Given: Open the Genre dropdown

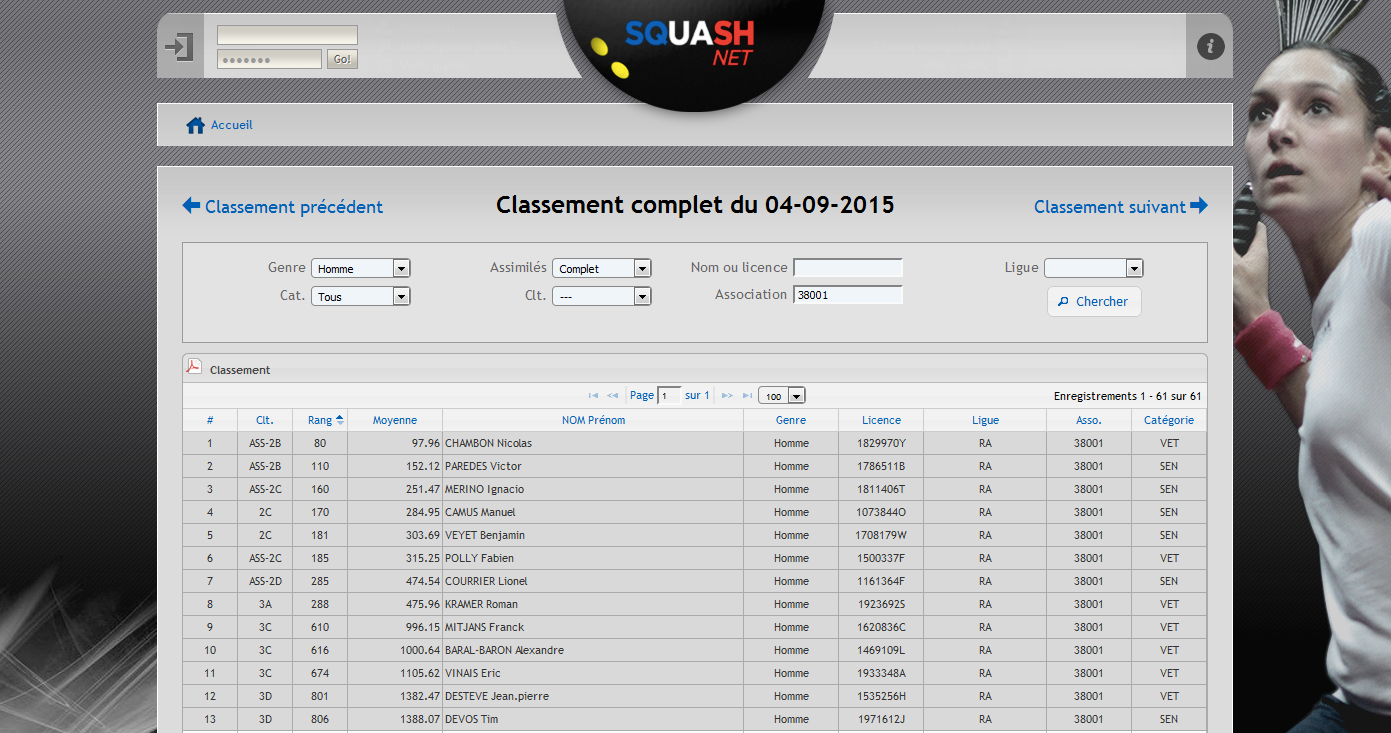Looking at the screenshot, I should point(361,268).
